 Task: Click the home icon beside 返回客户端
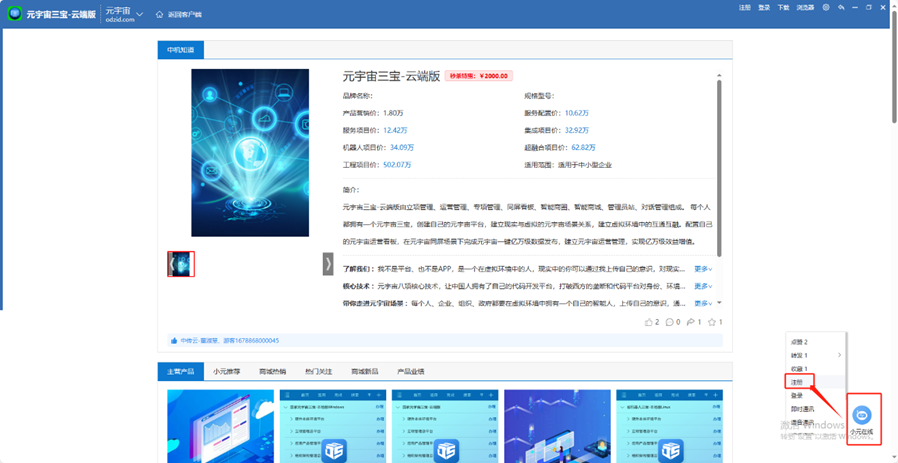[x=160, y=14]
